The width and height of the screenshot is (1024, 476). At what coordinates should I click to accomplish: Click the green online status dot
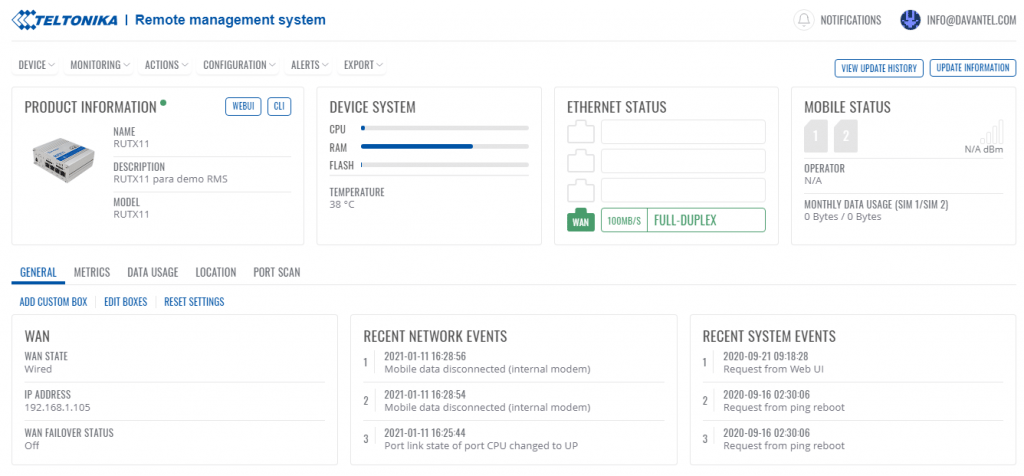pyautogui.click(x=163, y=102)
